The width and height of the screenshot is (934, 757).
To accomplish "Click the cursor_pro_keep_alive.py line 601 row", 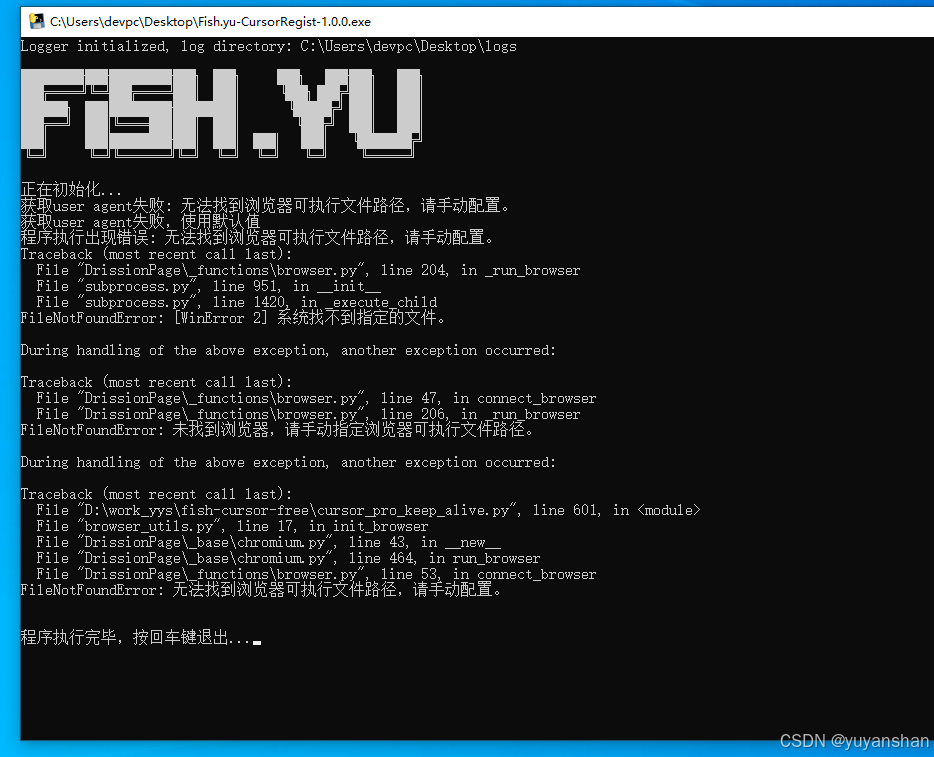I will pyautogui.click(x=368, y=510).
